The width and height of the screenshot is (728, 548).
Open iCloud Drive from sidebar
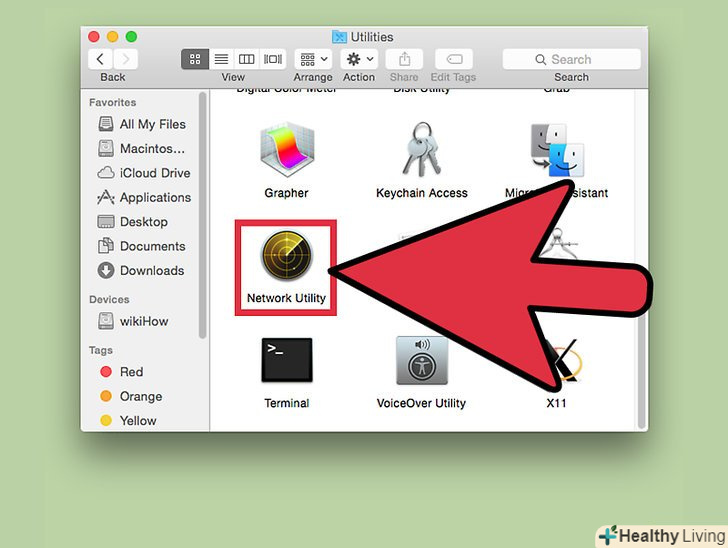point(143,173)
